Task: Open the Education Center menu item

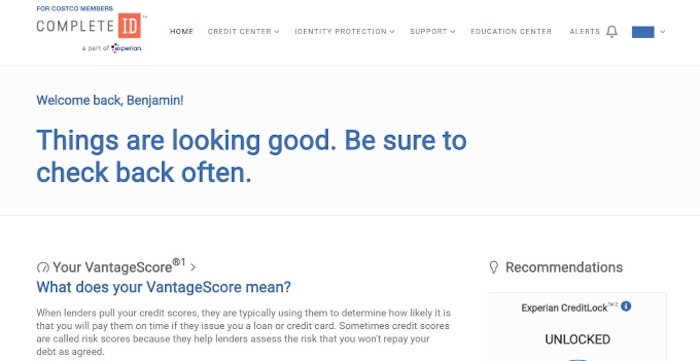Action: click(x=511, y=32)
